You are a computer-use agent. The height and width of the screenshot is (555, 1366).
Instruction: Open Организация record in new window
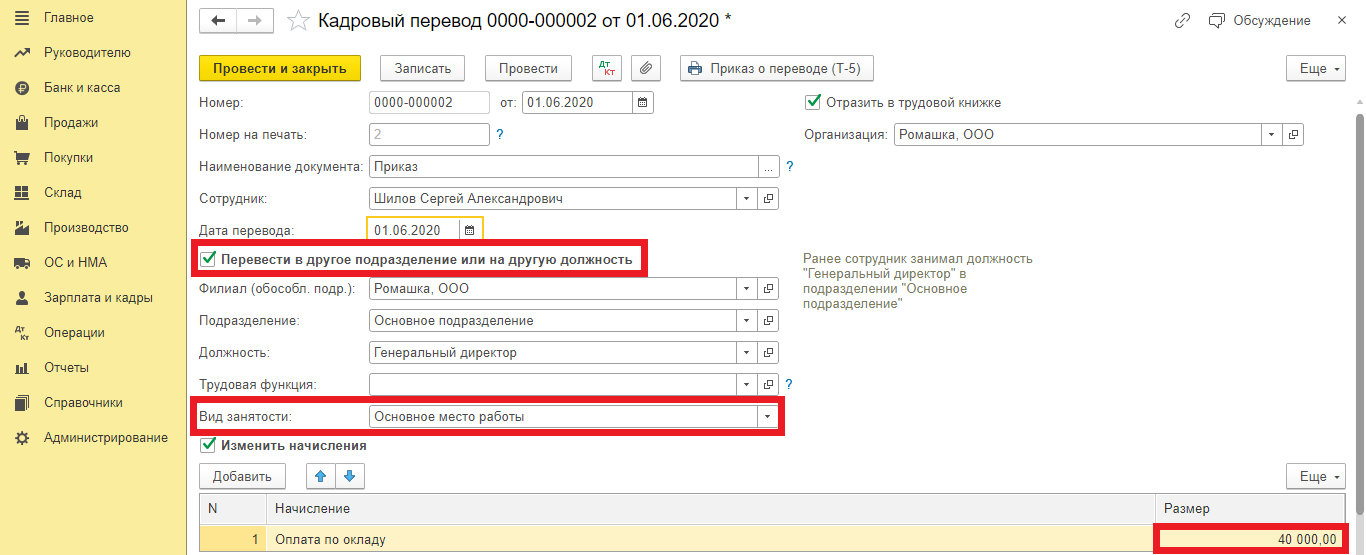[1293, 134]
